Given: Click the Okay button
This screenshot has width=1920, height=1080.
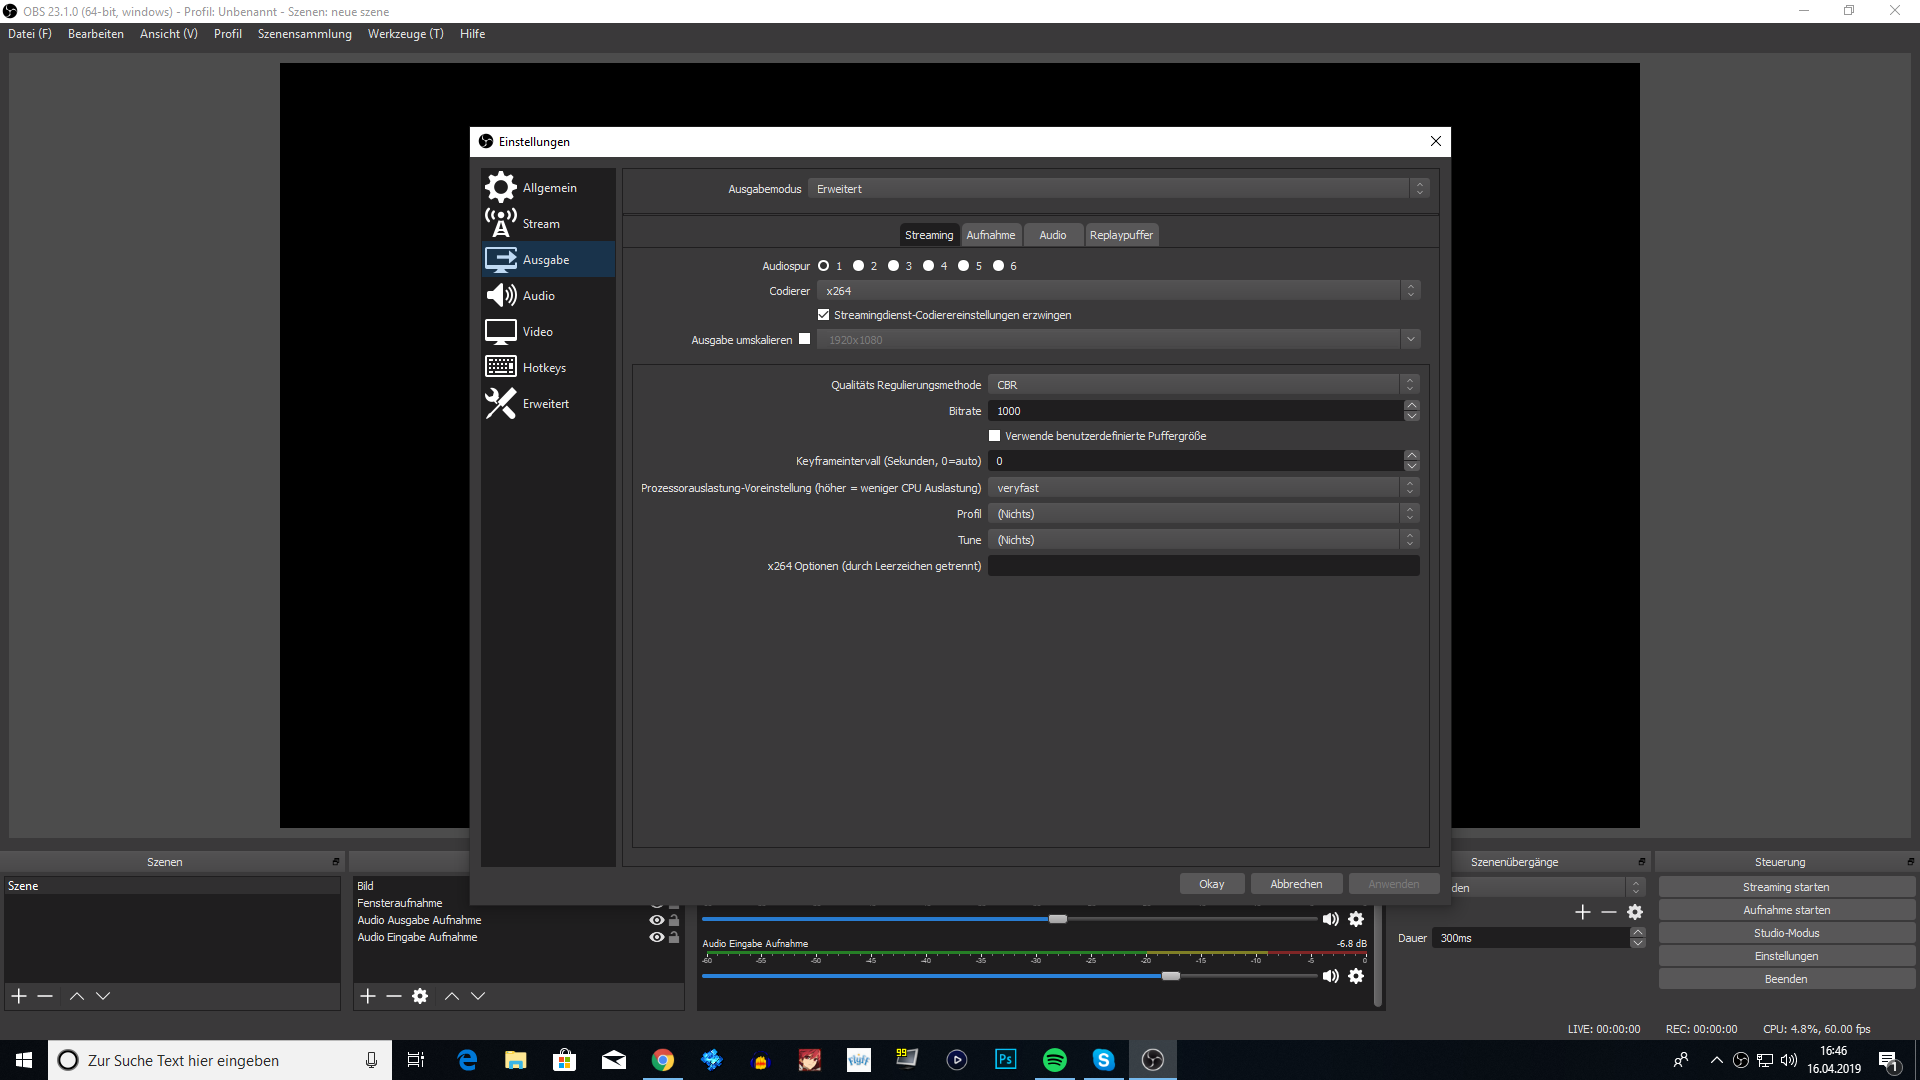Looking at the screenshot, I should [x=1211, y=884].
